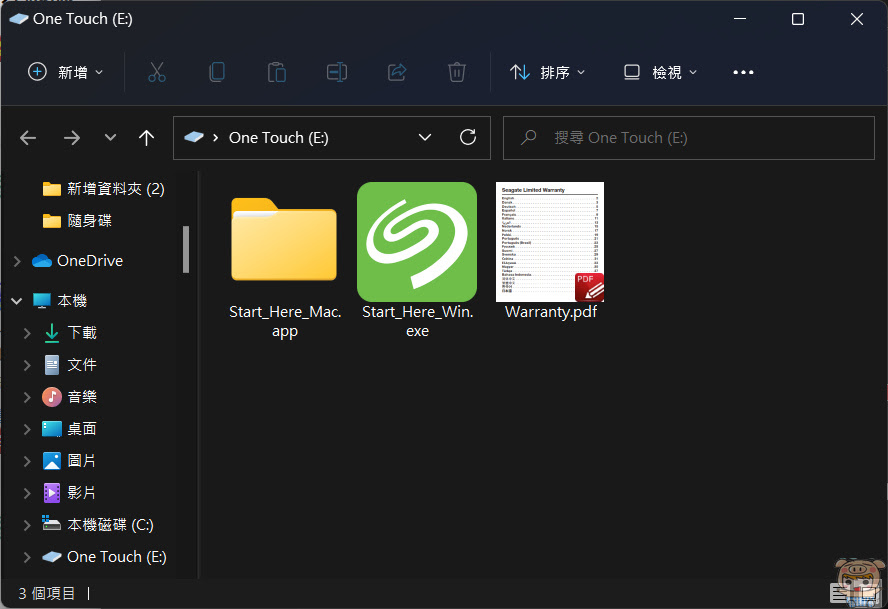Click the Rename icon in toolbar
Image resolution: width=888 pixels, height=609 pixels.
337,73
